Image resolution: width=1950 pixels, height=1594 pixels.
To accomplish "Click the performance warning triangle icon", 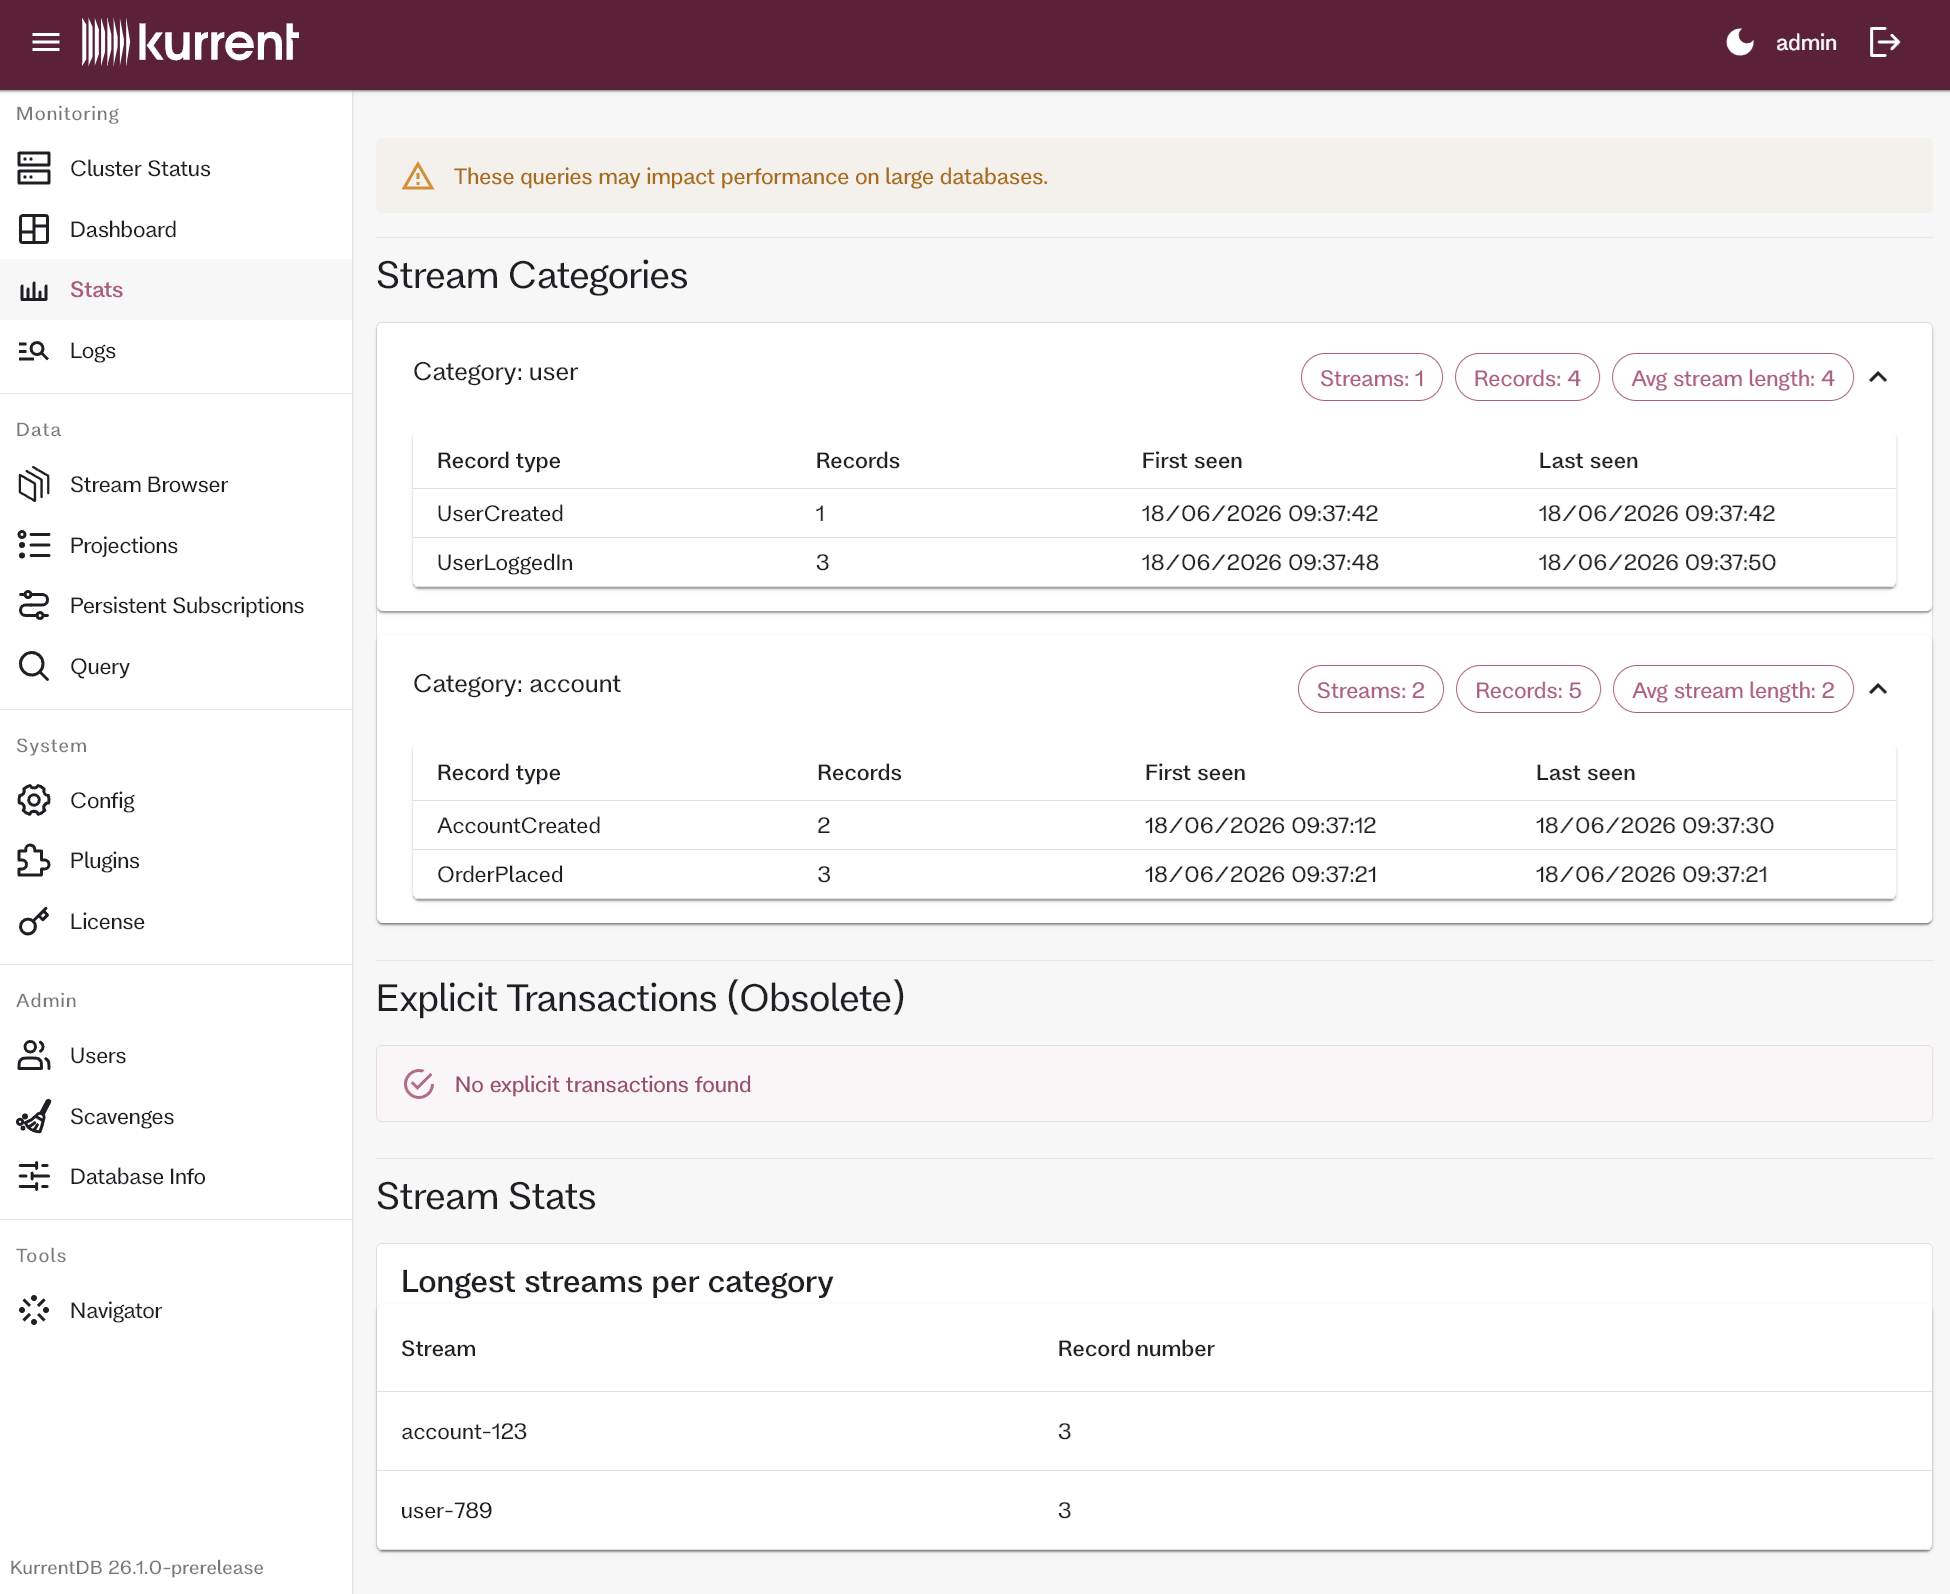I will point(418,176).
